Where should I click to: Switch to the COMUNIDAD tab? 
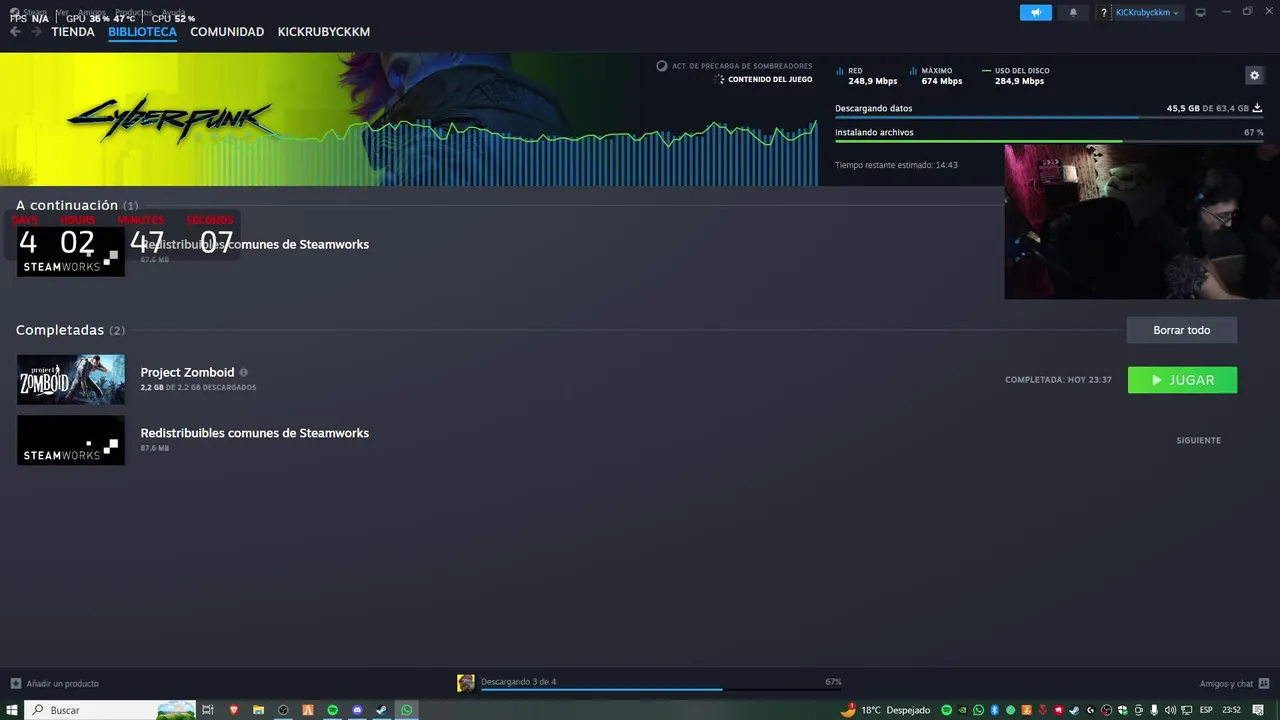[x=227, y=32]
